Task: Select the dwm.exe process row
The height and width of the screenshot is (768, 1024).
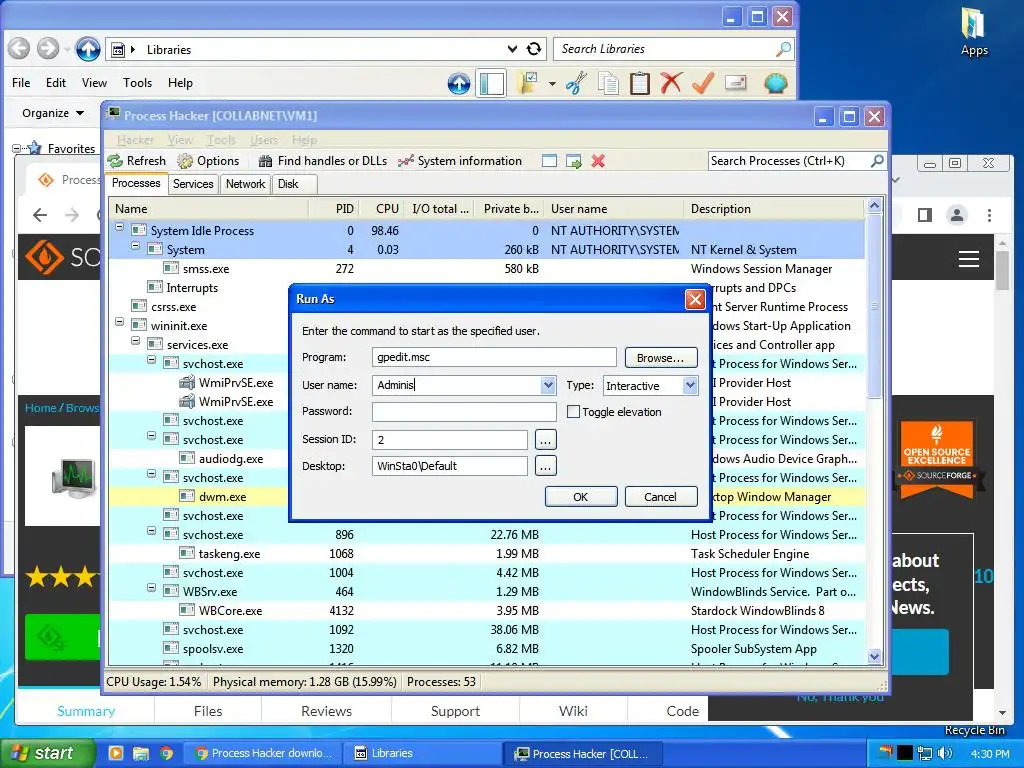Action: (487, 497)
